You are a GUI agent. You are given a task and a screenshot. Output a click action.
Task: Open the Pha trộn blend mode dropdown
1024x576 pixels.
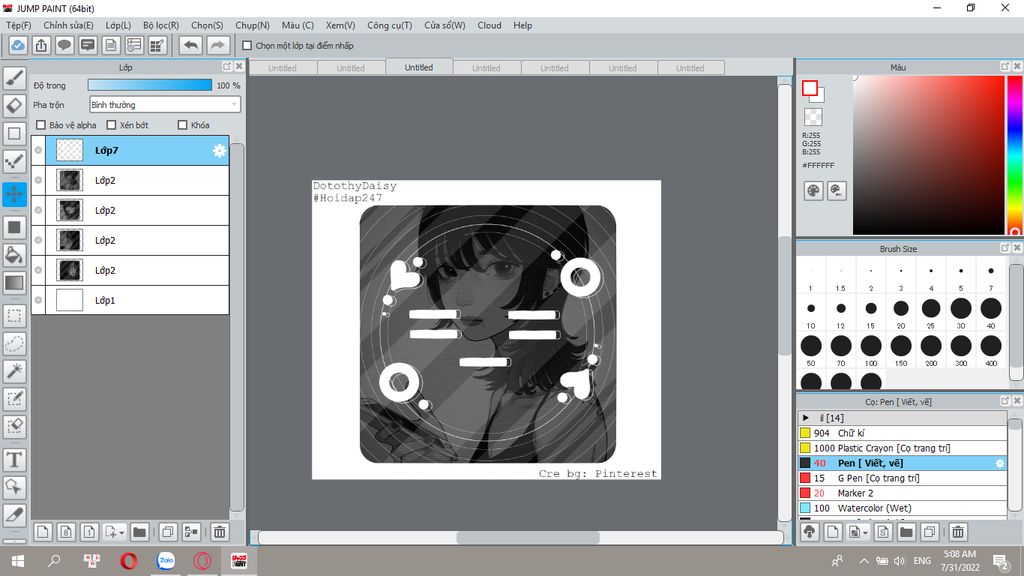tap(165, 104)
